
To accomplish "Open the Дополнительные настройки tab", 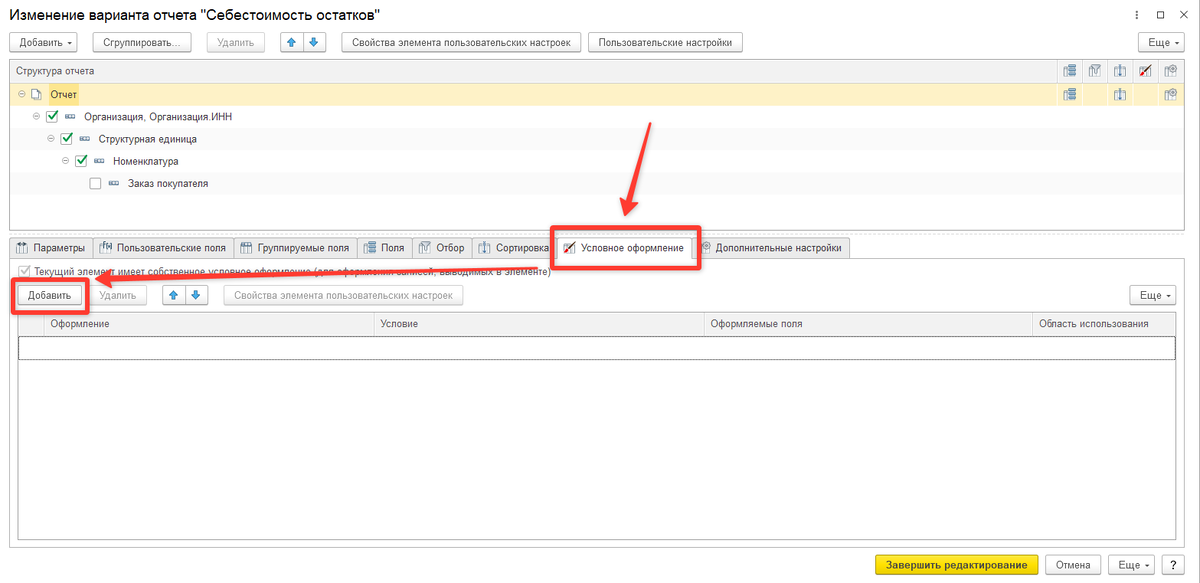I will point(773,248).
